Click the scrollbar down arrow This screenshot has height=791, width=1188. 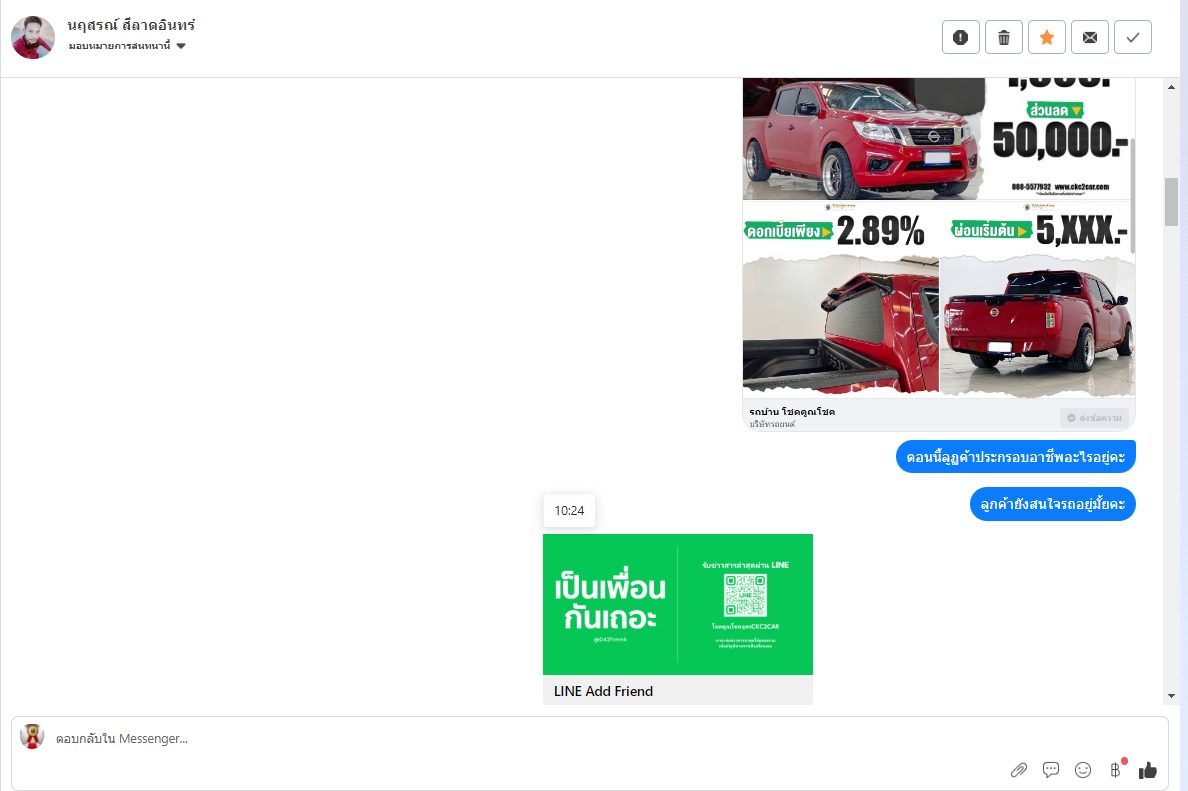[x=1171, y=696]
